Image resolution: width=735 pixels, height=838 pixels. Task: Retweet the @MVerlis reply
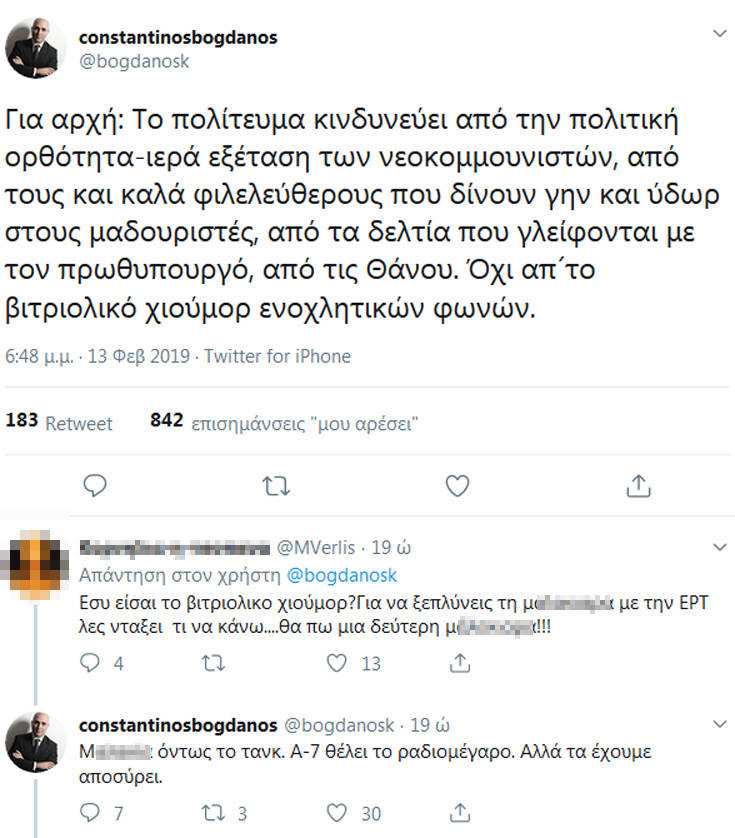pyautogui.click(x=213, y=663)
